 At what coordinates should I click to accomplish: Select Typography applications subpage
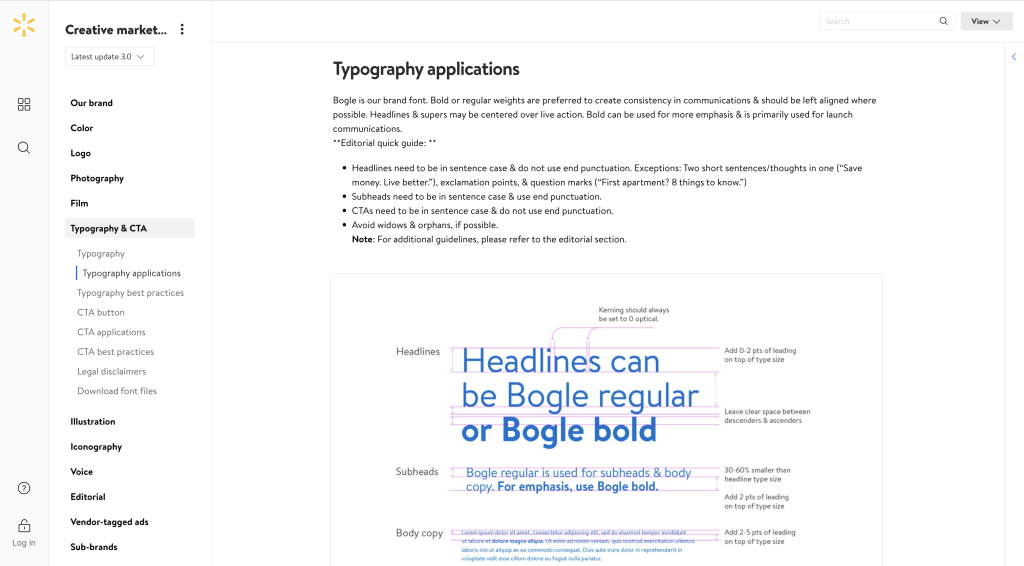131,274
